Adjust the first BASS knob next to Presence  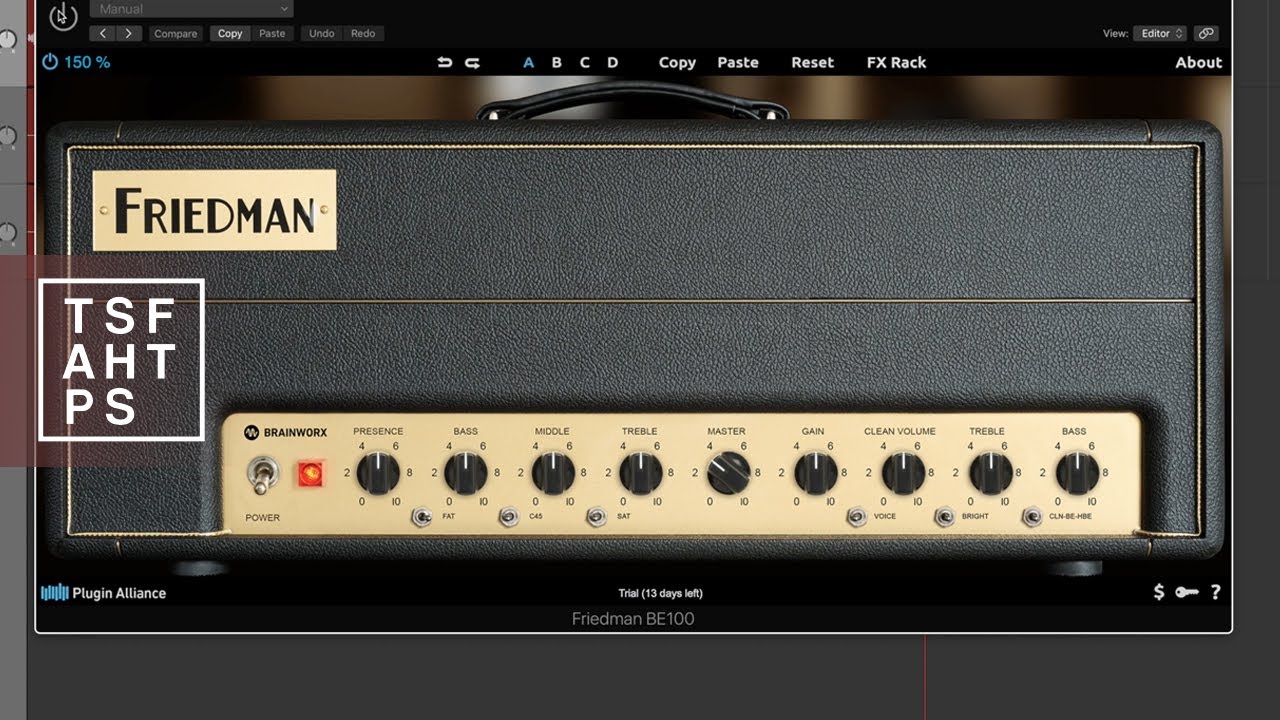click(465, 473)
